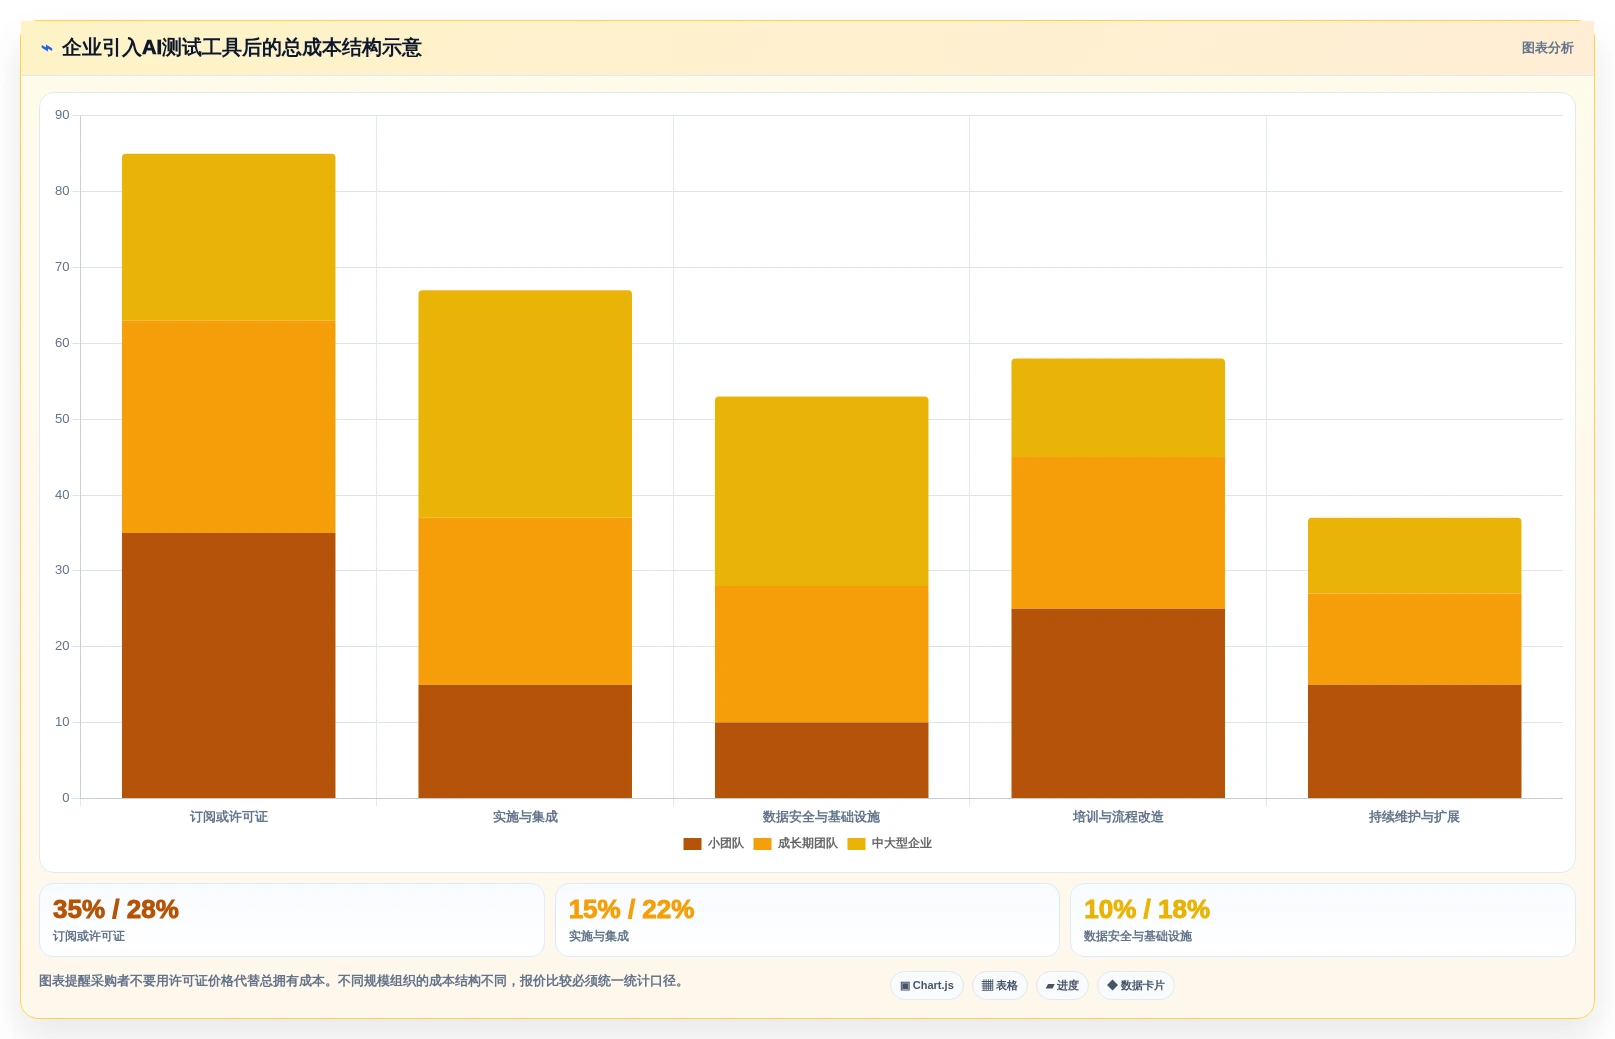Click the 成长期团队 segment of the 实施与集成 bar
The width and height of the screenshot is (1615, 1039).
click(525, 601)
